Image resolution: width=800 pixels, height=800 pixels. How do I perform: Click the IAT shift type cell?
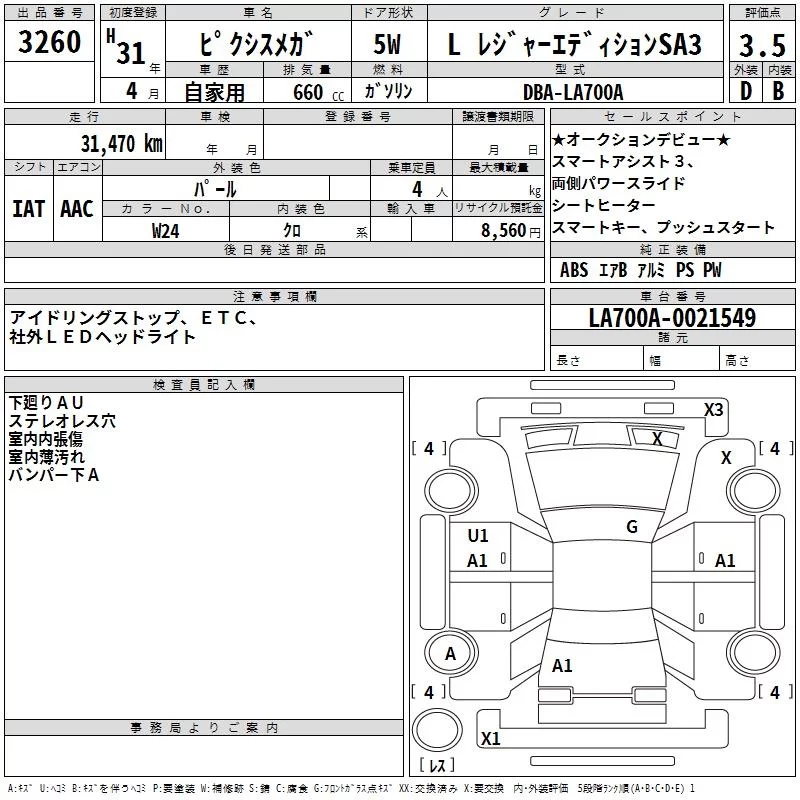tap(28, 208)
